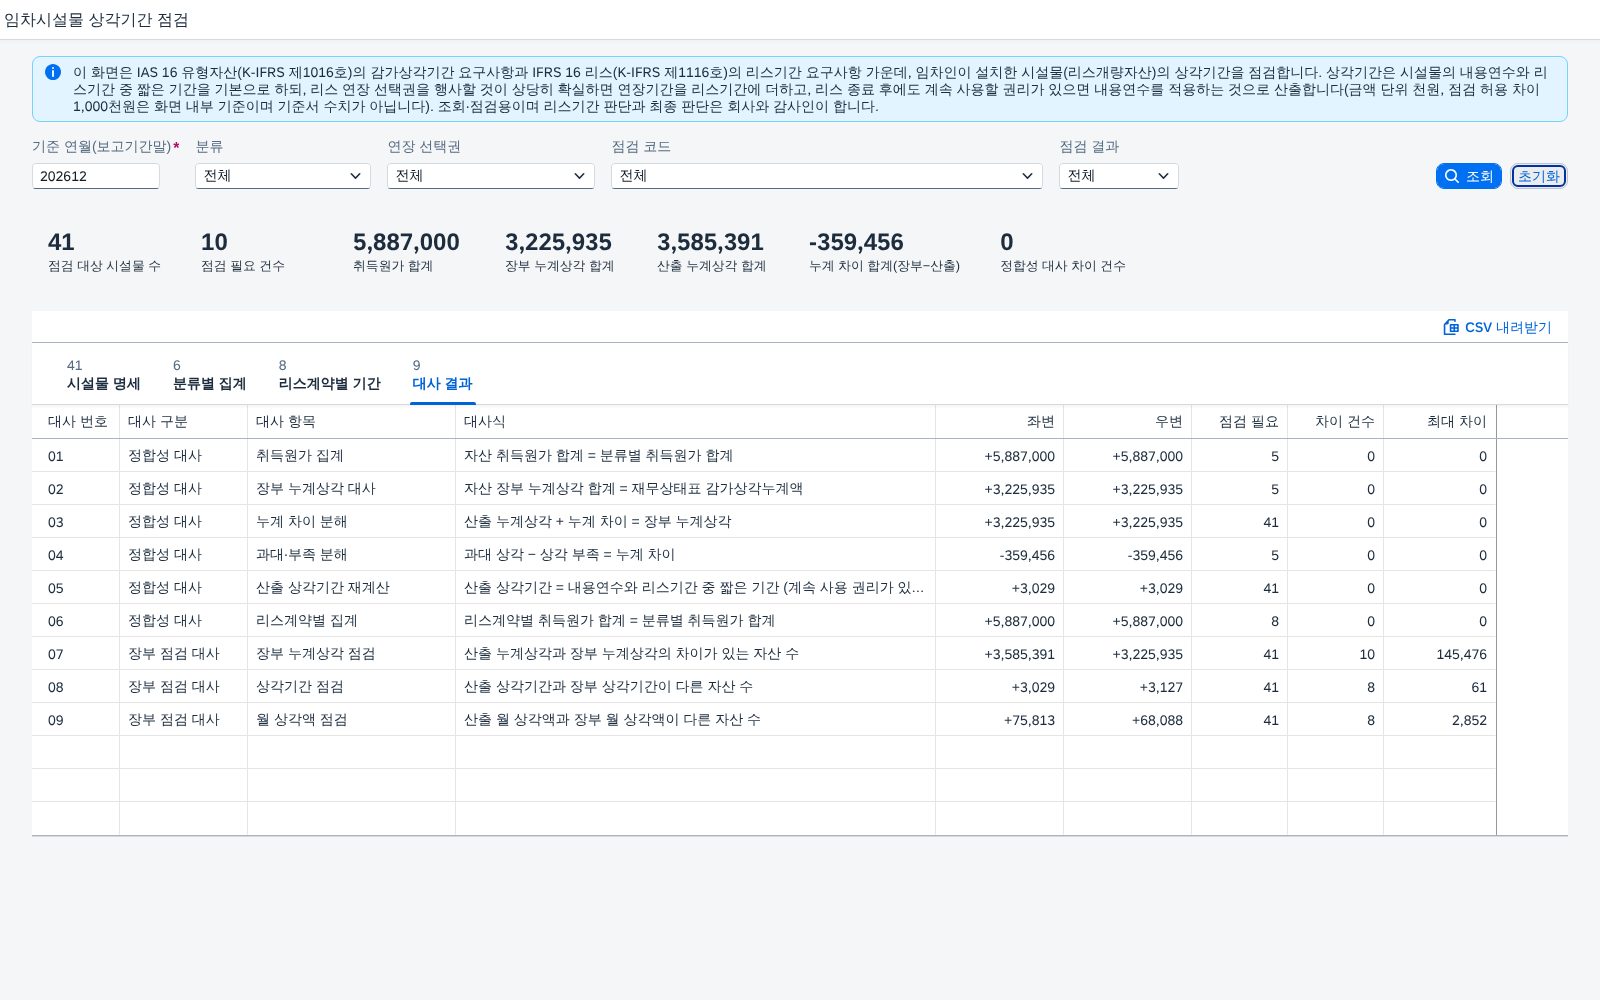Click the 점검 필요 건수 KPI tile

point(242,252)
